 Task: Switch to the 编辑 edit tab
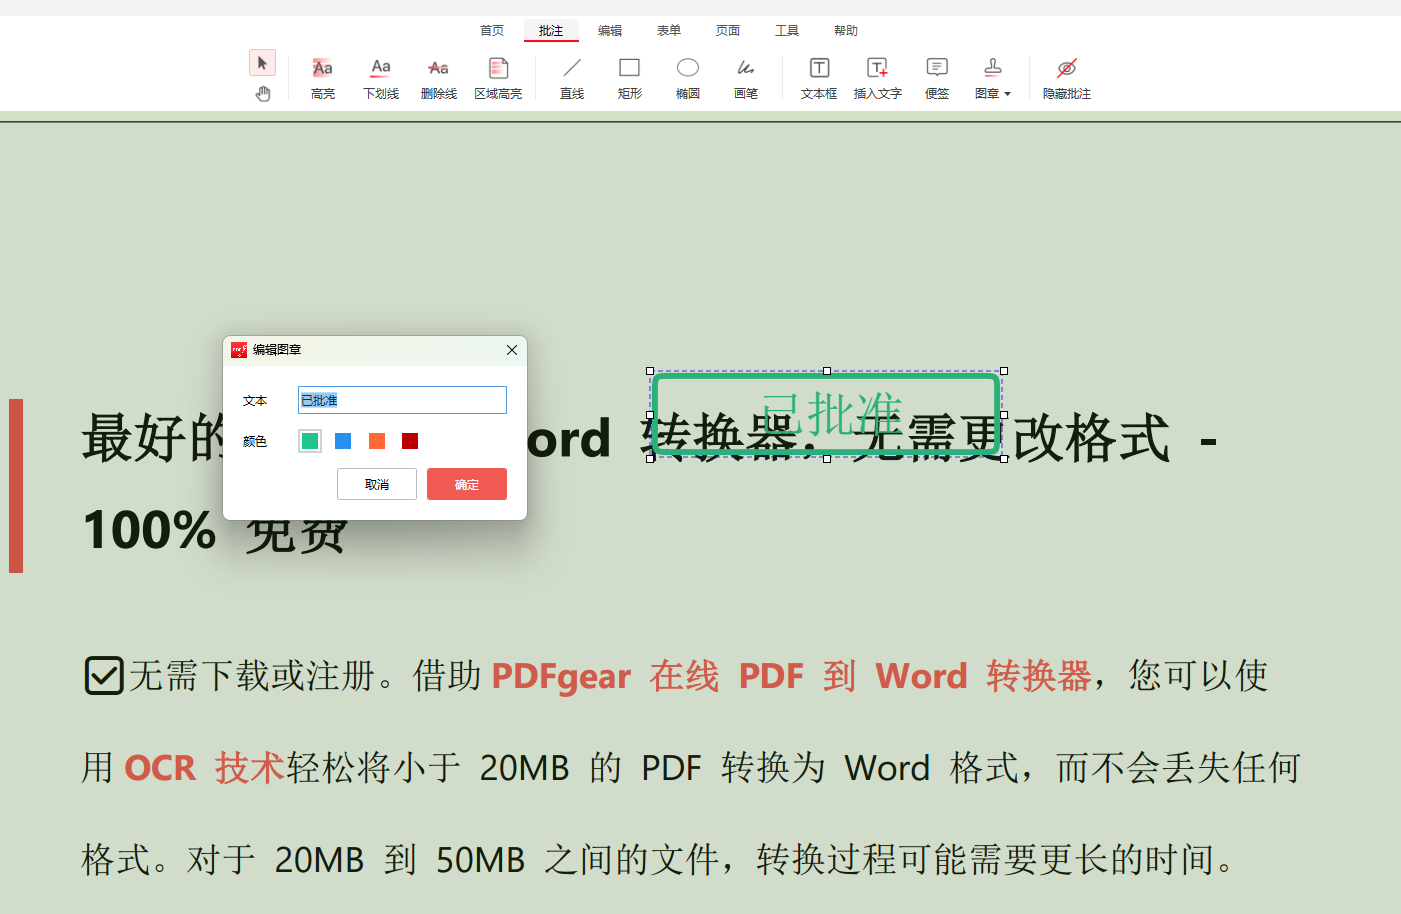(x=610, y=31)
